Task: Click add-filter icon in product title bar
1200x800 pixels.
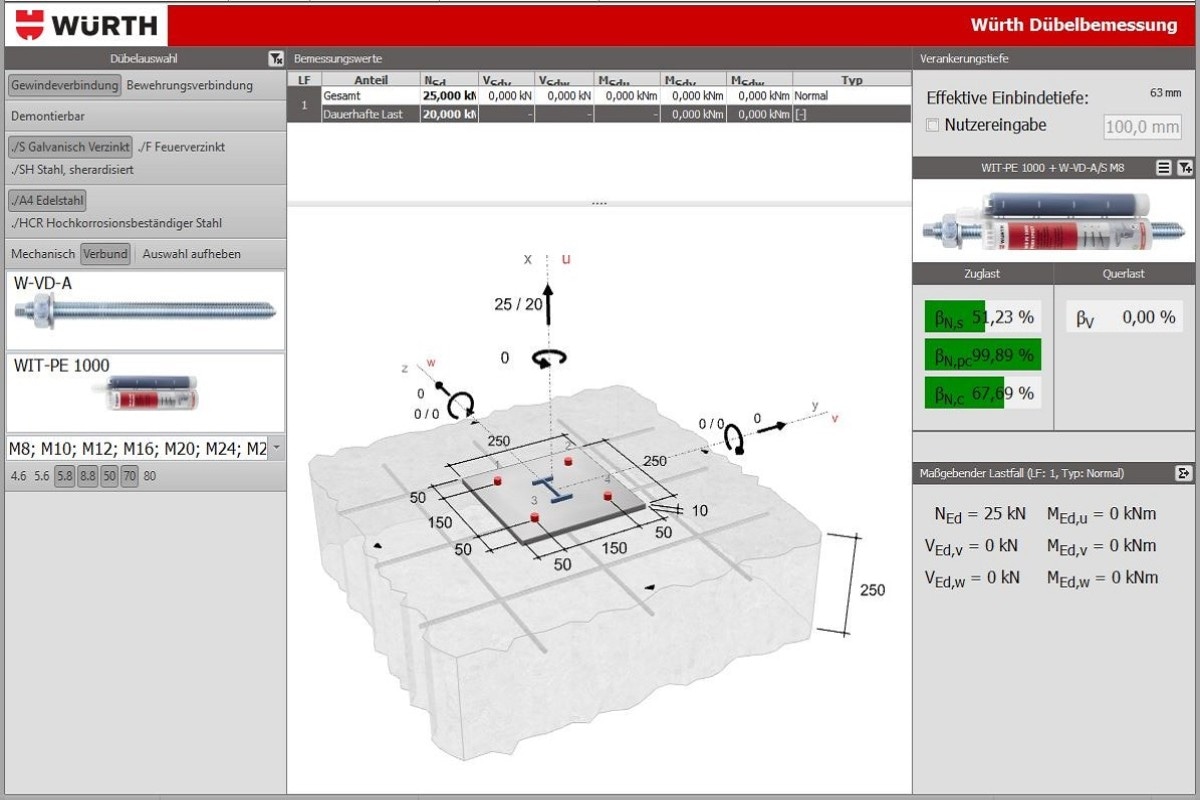Action: point(1185,168)
